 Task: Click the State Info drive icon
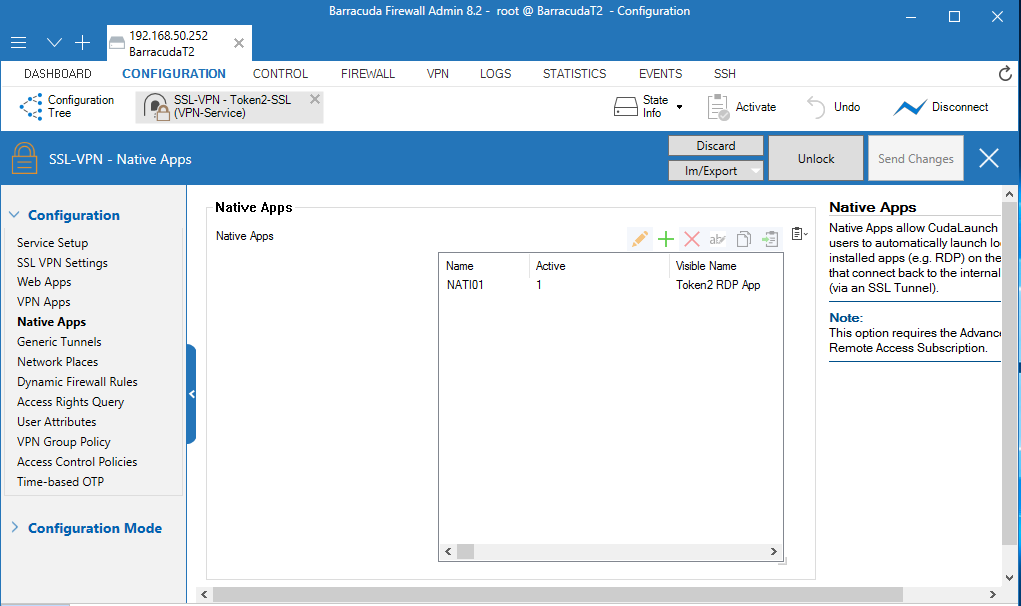tap(626, 107)
